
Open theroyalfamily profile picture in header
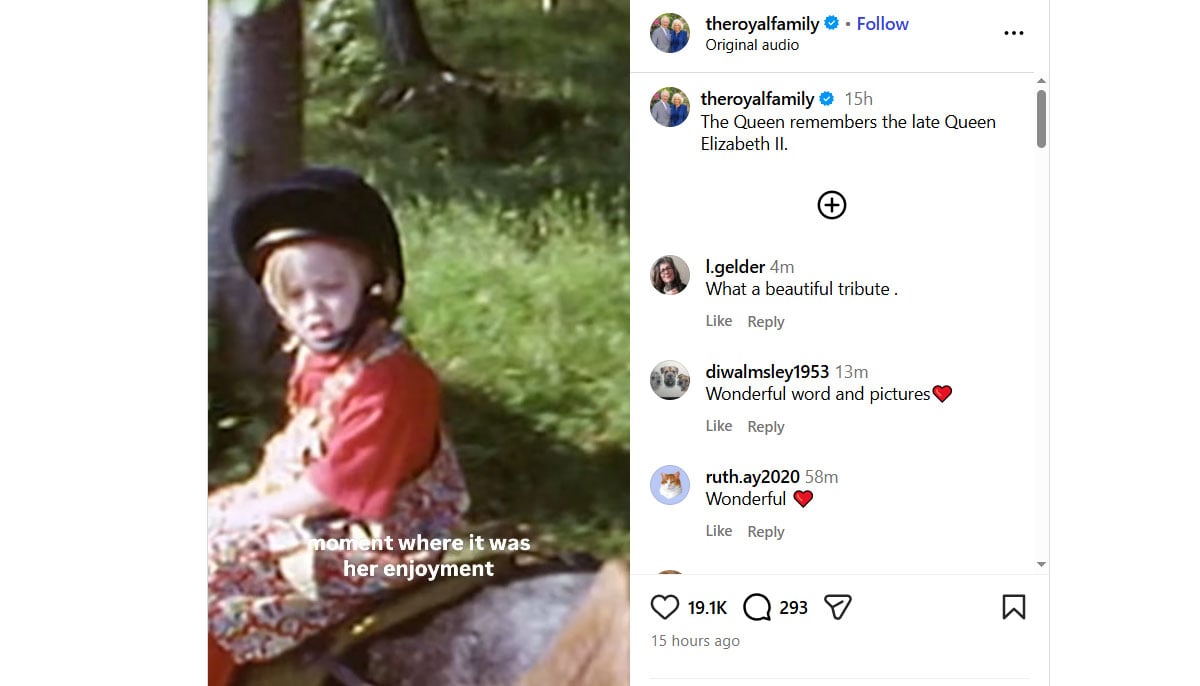point(670,33)
